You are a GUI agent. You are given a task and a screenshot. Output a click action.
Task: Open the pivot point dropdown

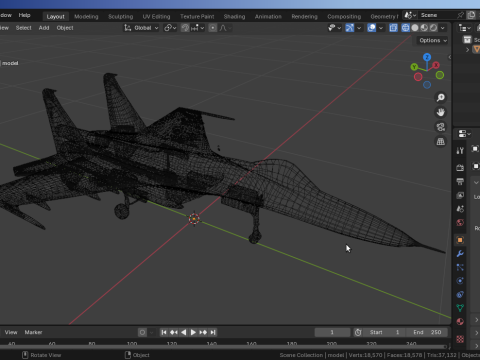(x=170, y=28)
